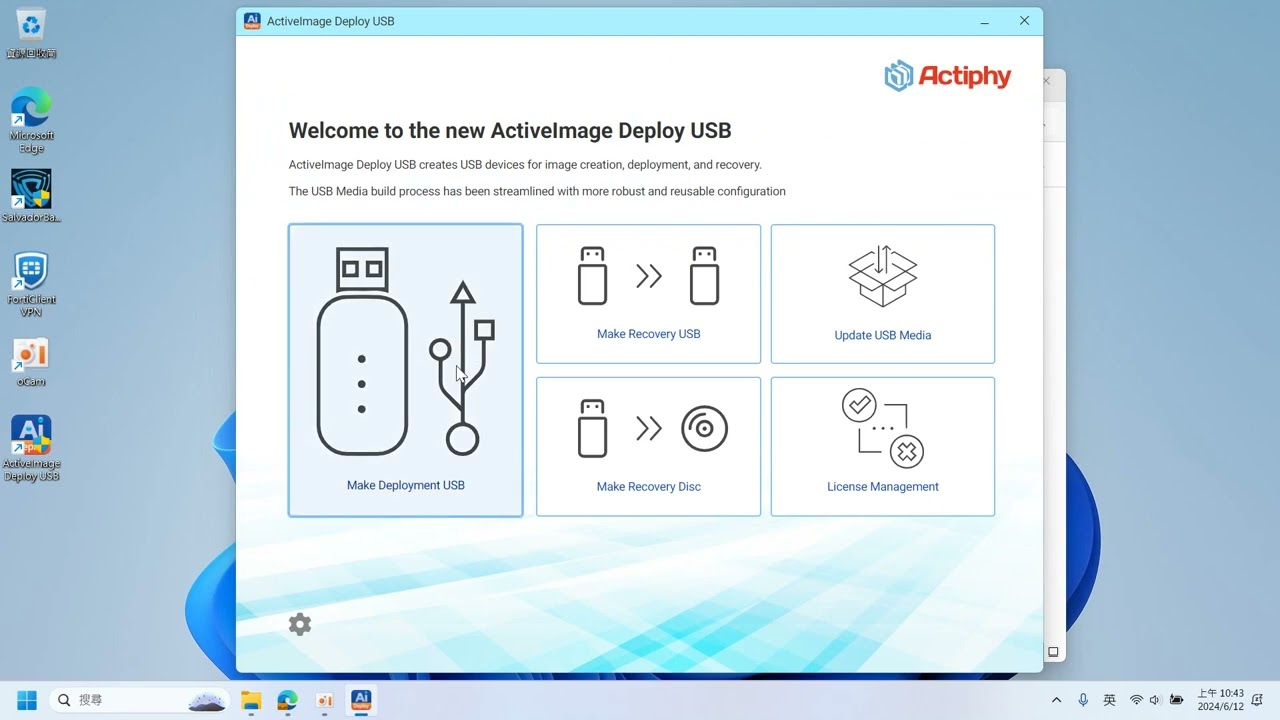Open the volume tray icon
The height and width of the screenshot is (720, 1280).
1155,700
